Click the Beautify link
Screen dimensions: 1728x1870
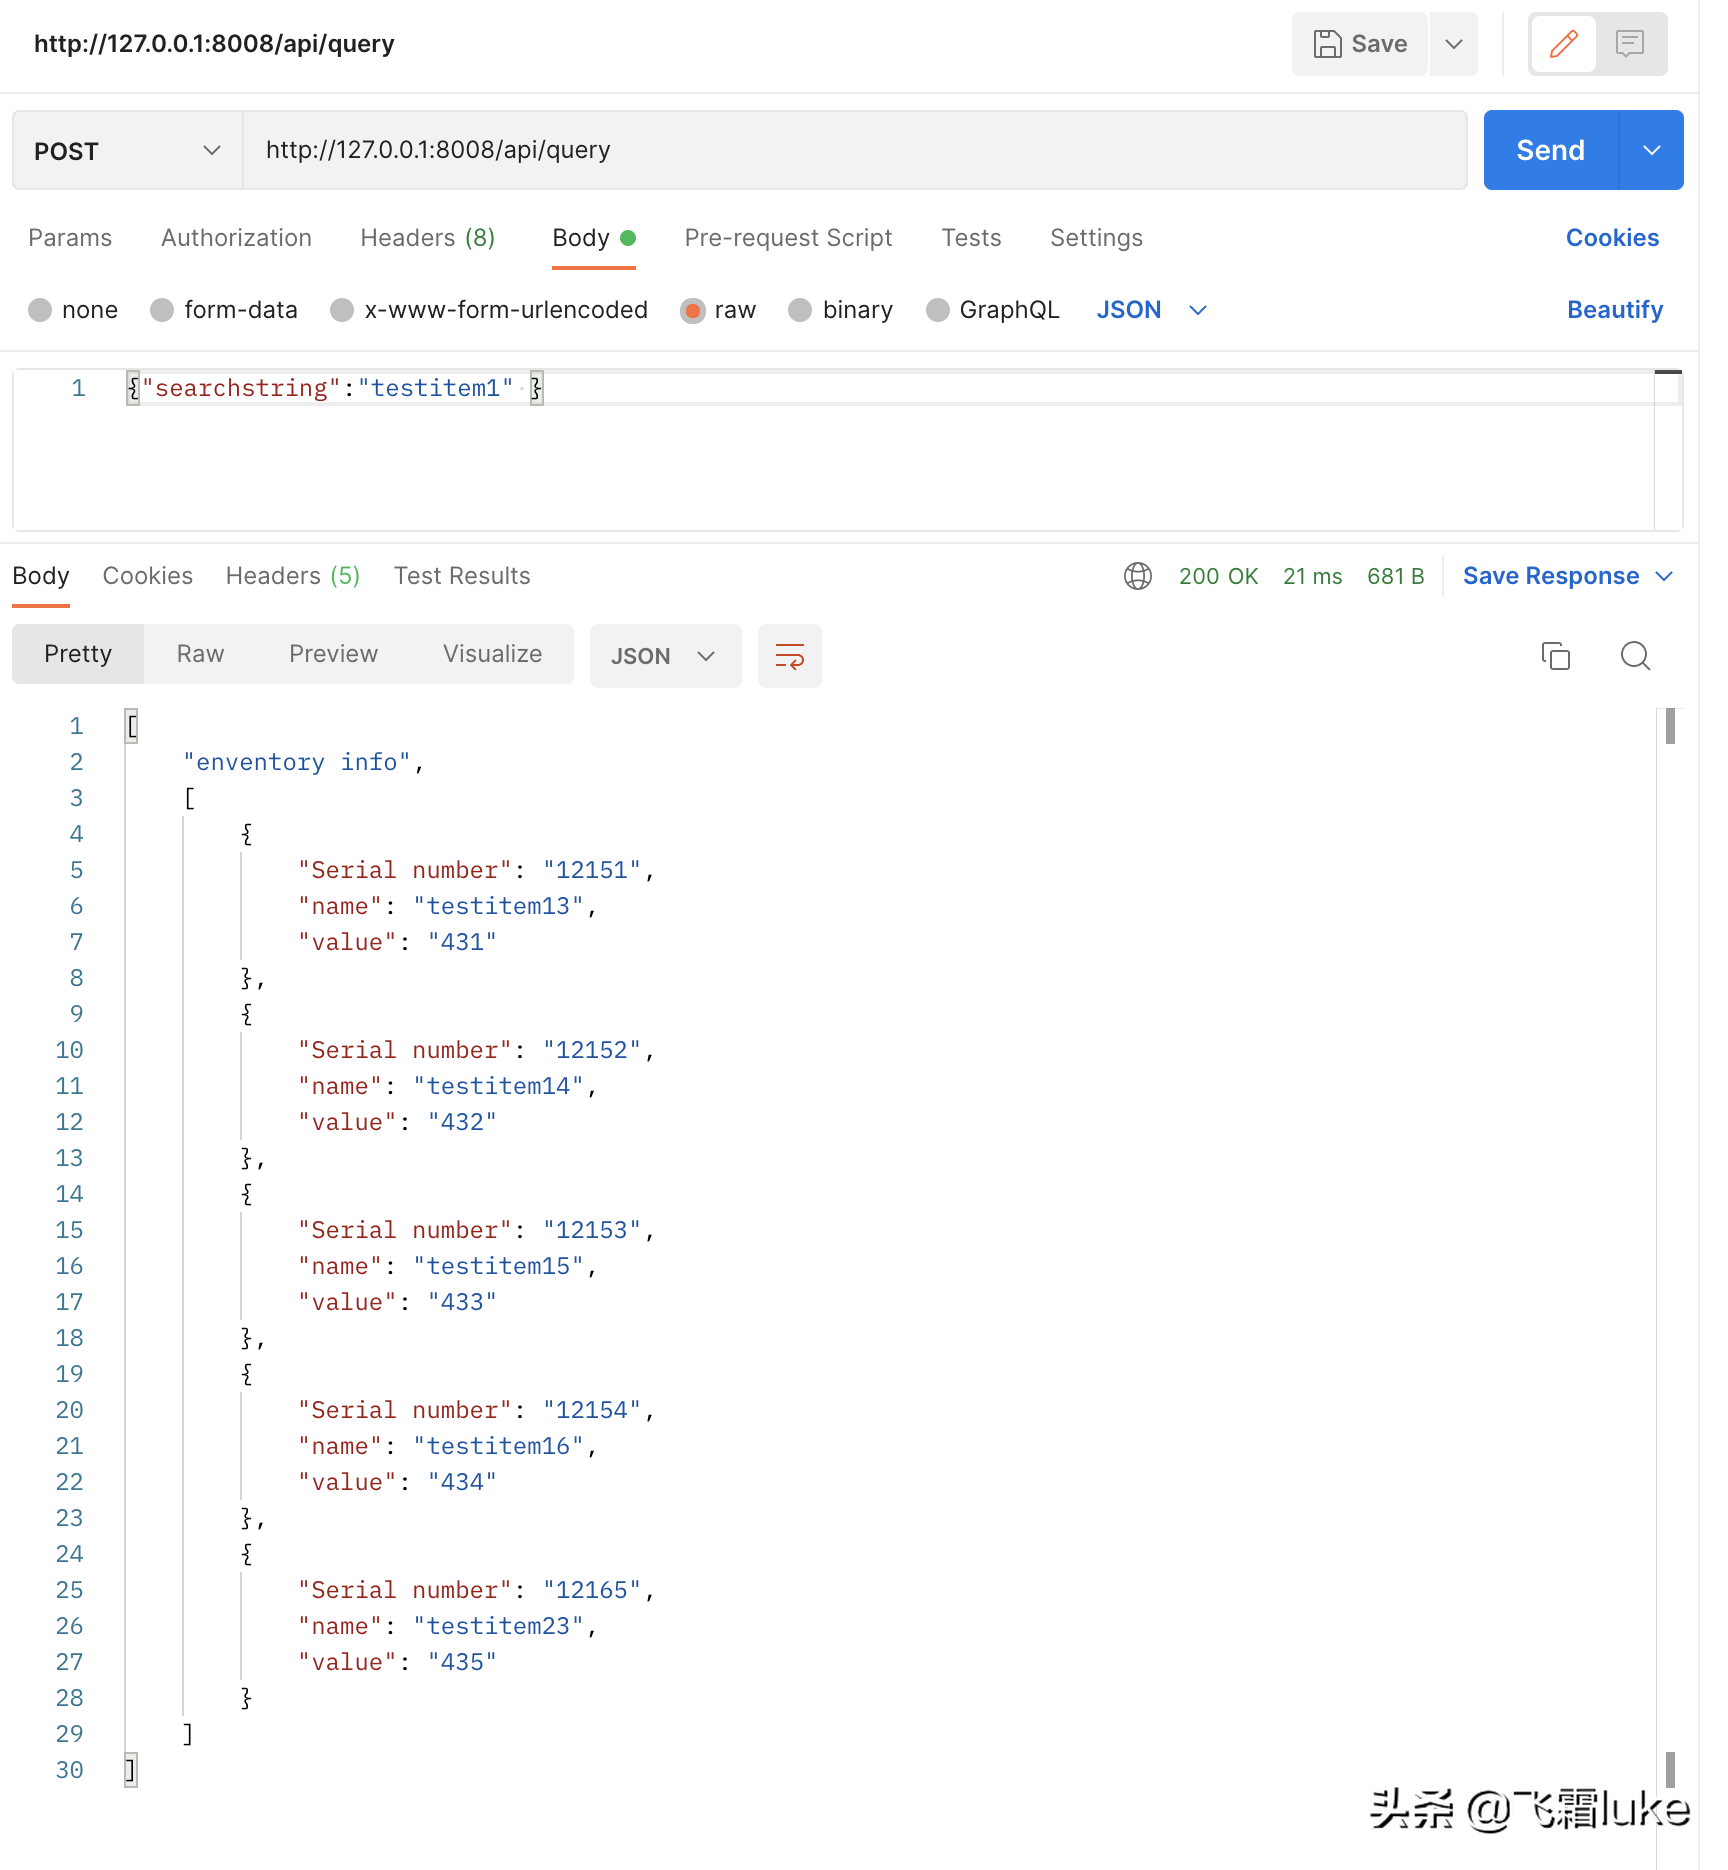(1614, 310)
